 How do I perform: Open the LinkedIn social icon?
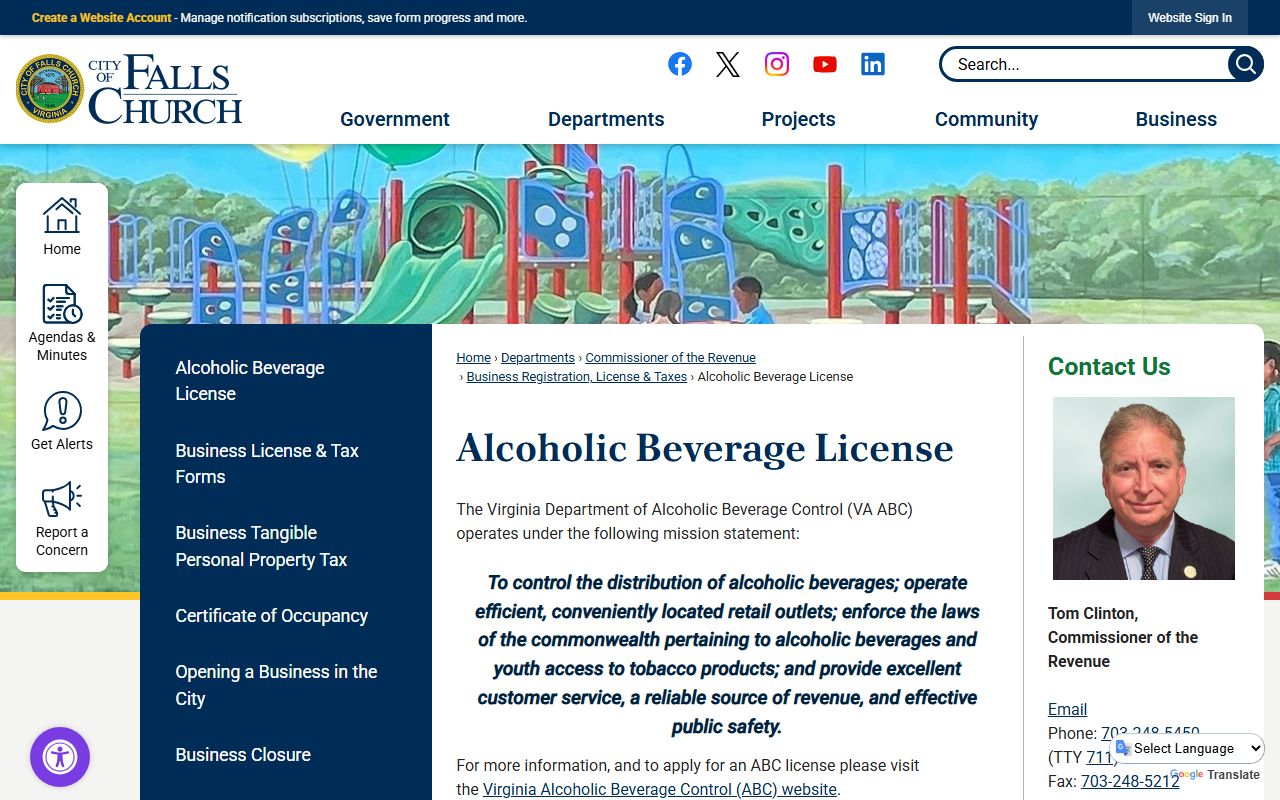[x=873, y=64]
